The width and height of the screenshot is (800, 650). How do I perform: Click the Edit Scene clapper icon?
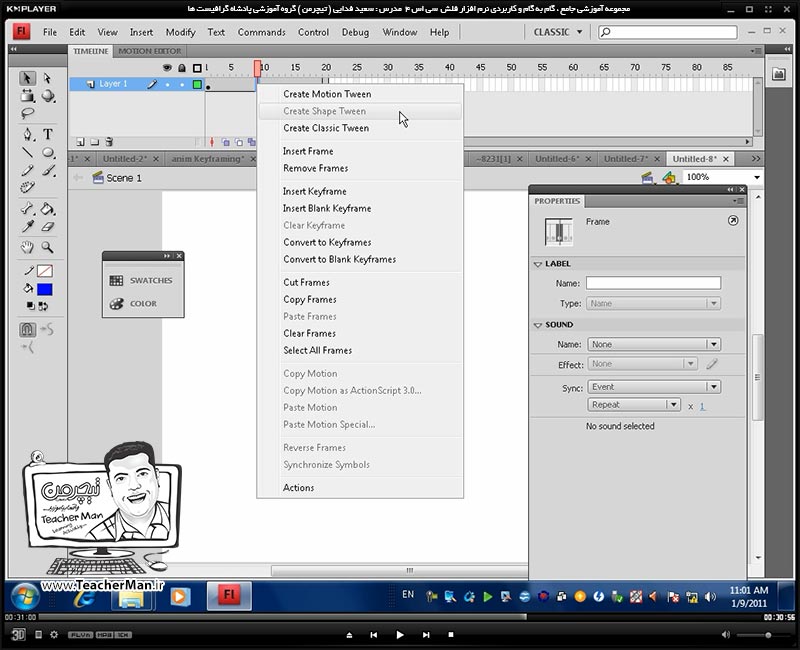click(x=647, y=177)
